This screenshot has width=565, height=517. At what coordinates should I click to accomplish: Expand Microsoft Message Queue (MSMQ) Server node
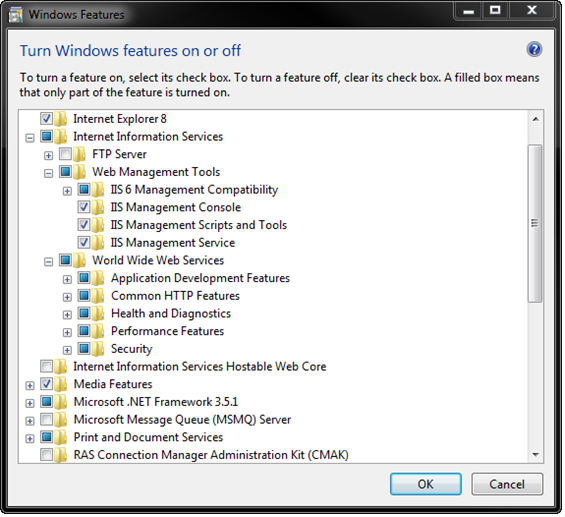(x=30, y=421)
